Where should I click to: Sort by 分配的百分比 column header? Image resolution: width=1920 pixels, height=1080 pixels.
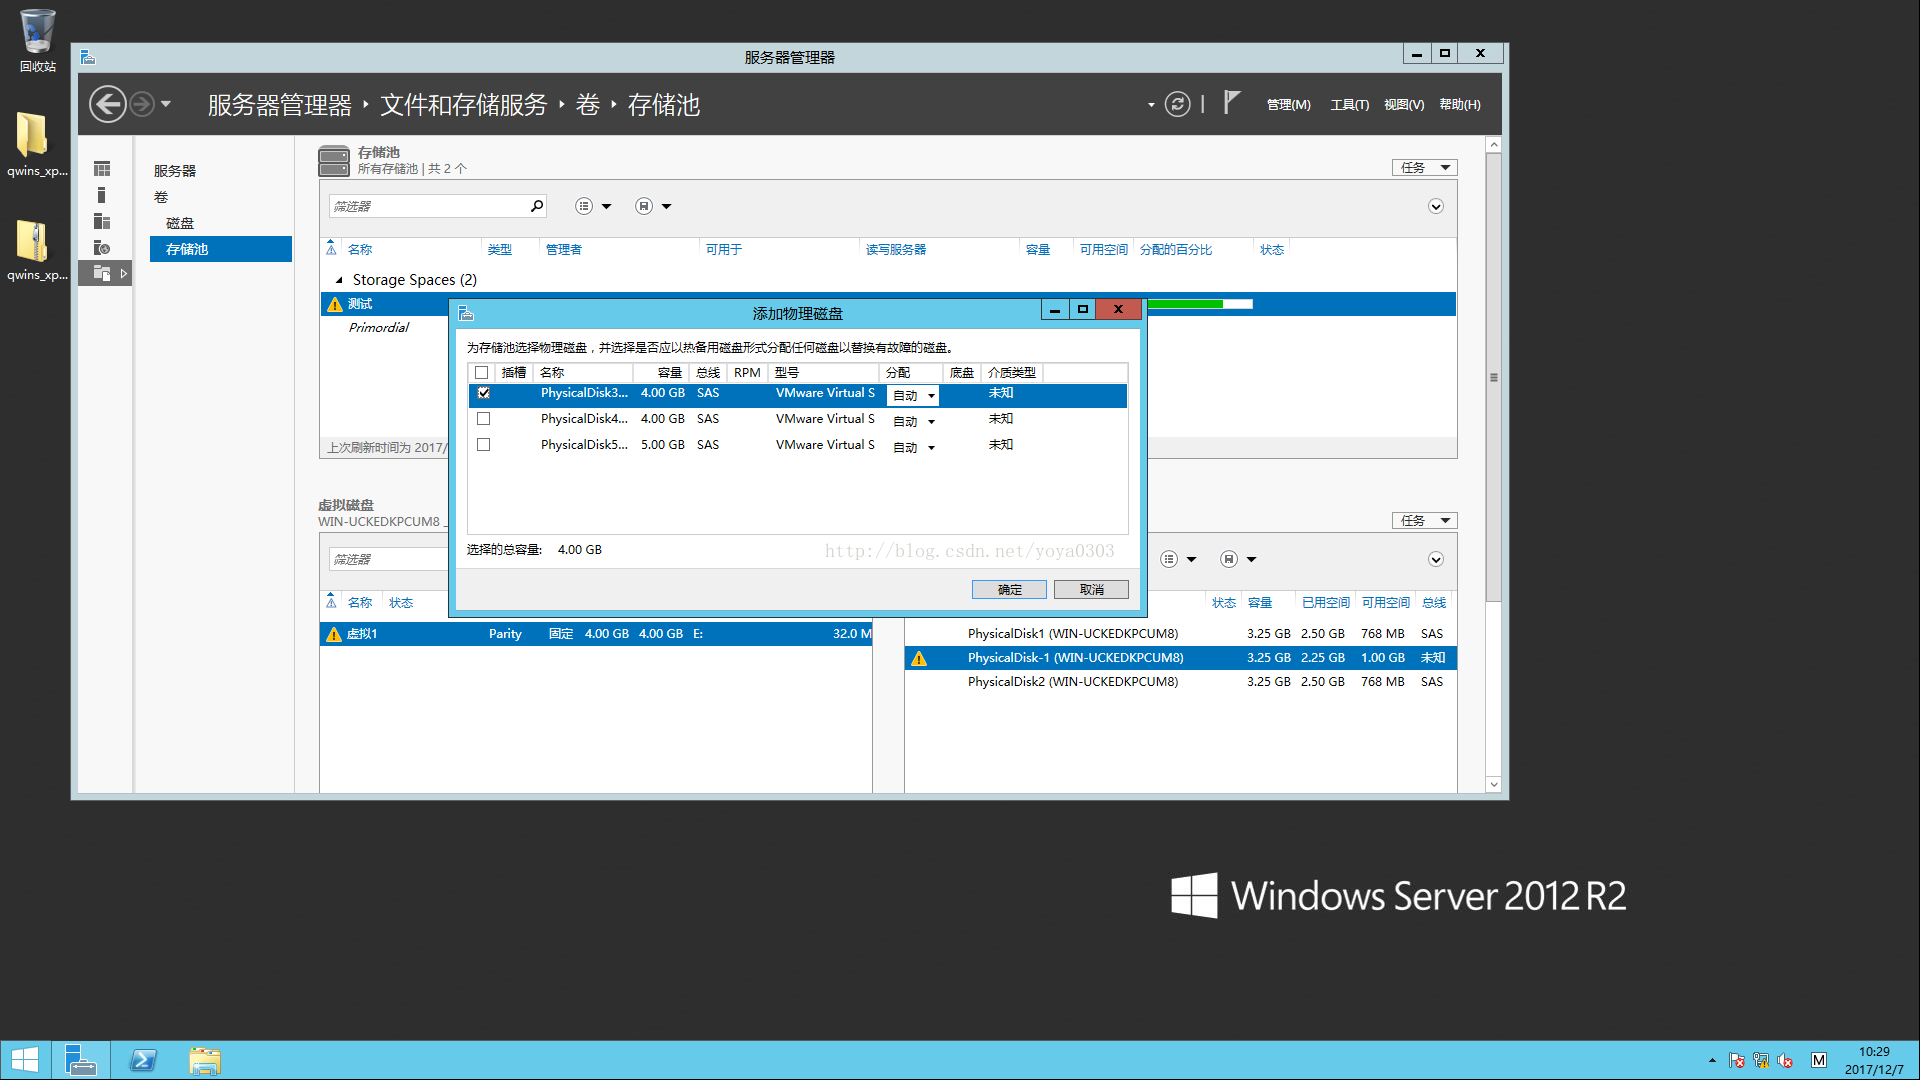click(x=1176, y=250)
